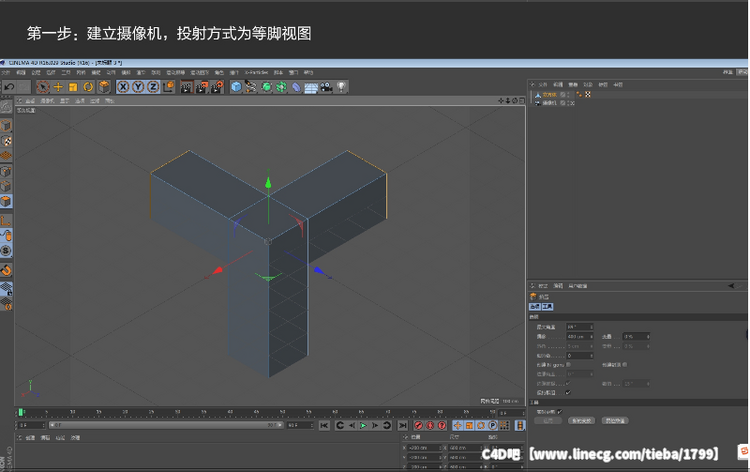The width and height of the screenshot is (750, 472).
Task: Add a camera object from toolbar
Action: pyautogui.click(x=326, y=87)
